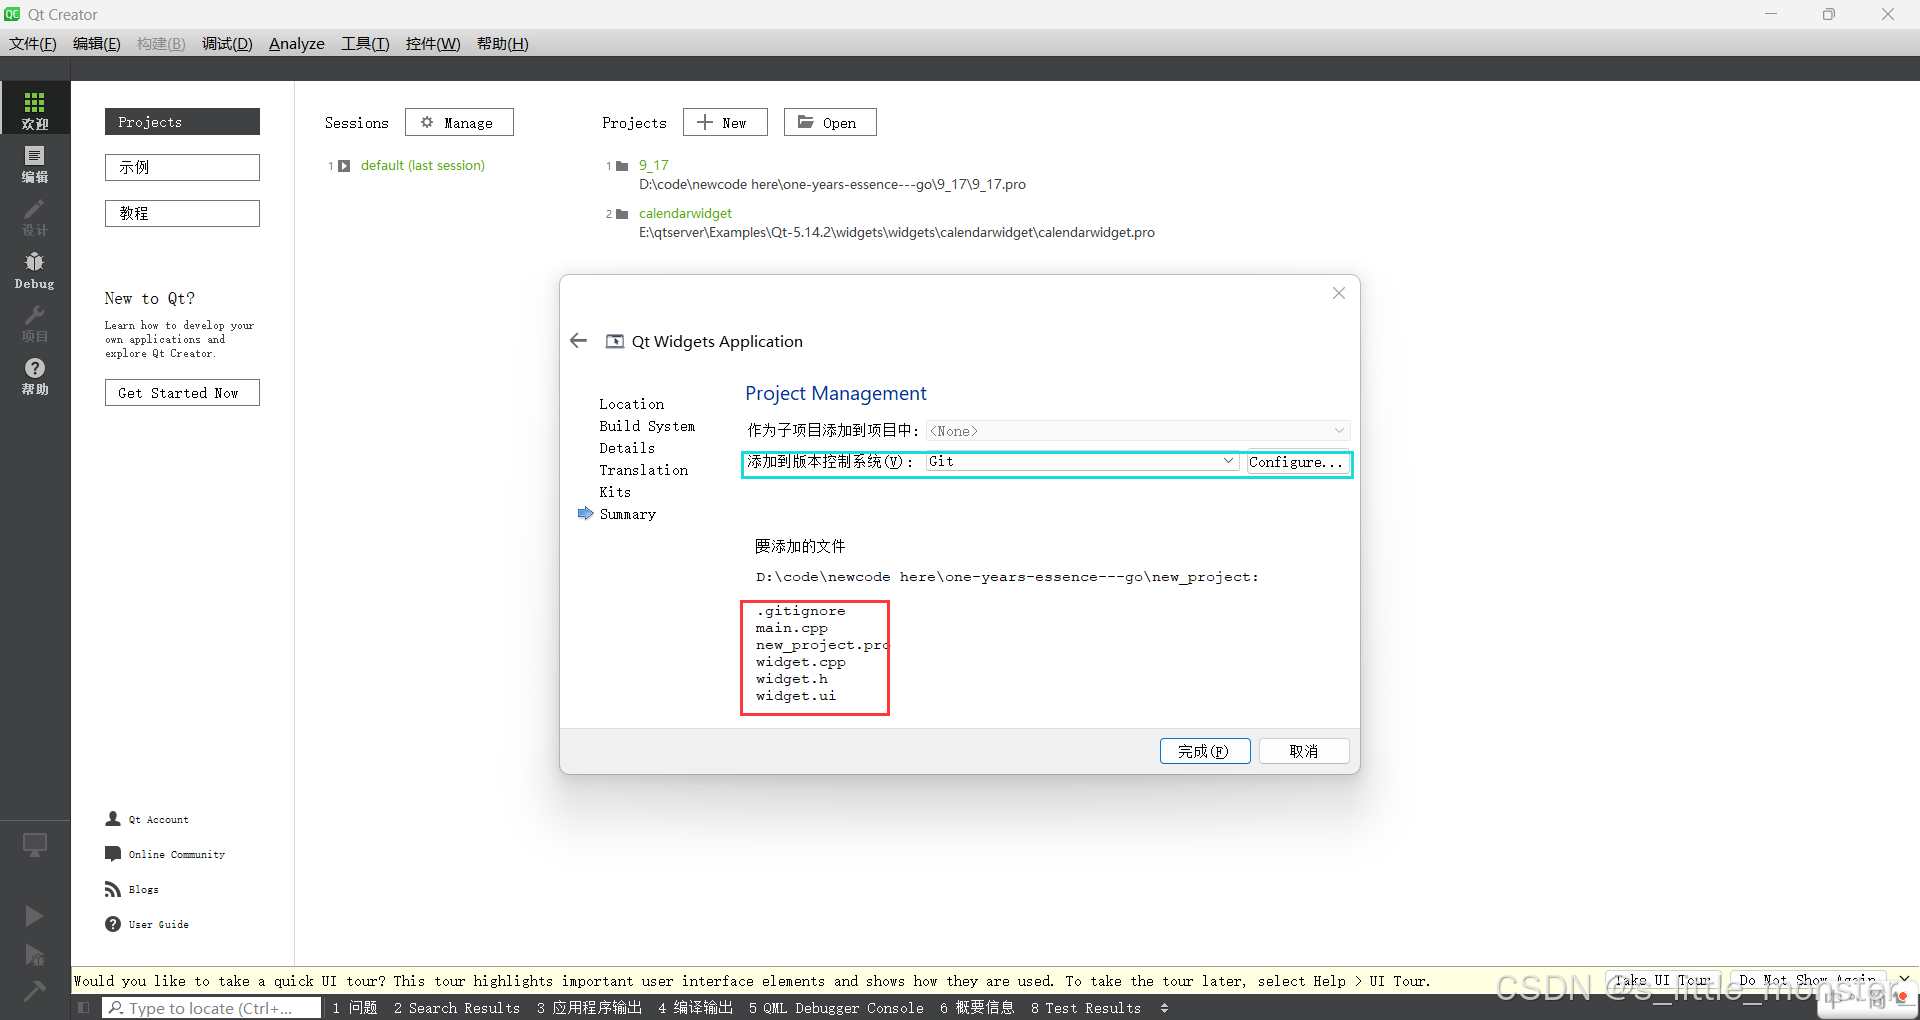Open the 项目 (Projects) mode
This screenshot has height=1020, width=1920.
35,323
